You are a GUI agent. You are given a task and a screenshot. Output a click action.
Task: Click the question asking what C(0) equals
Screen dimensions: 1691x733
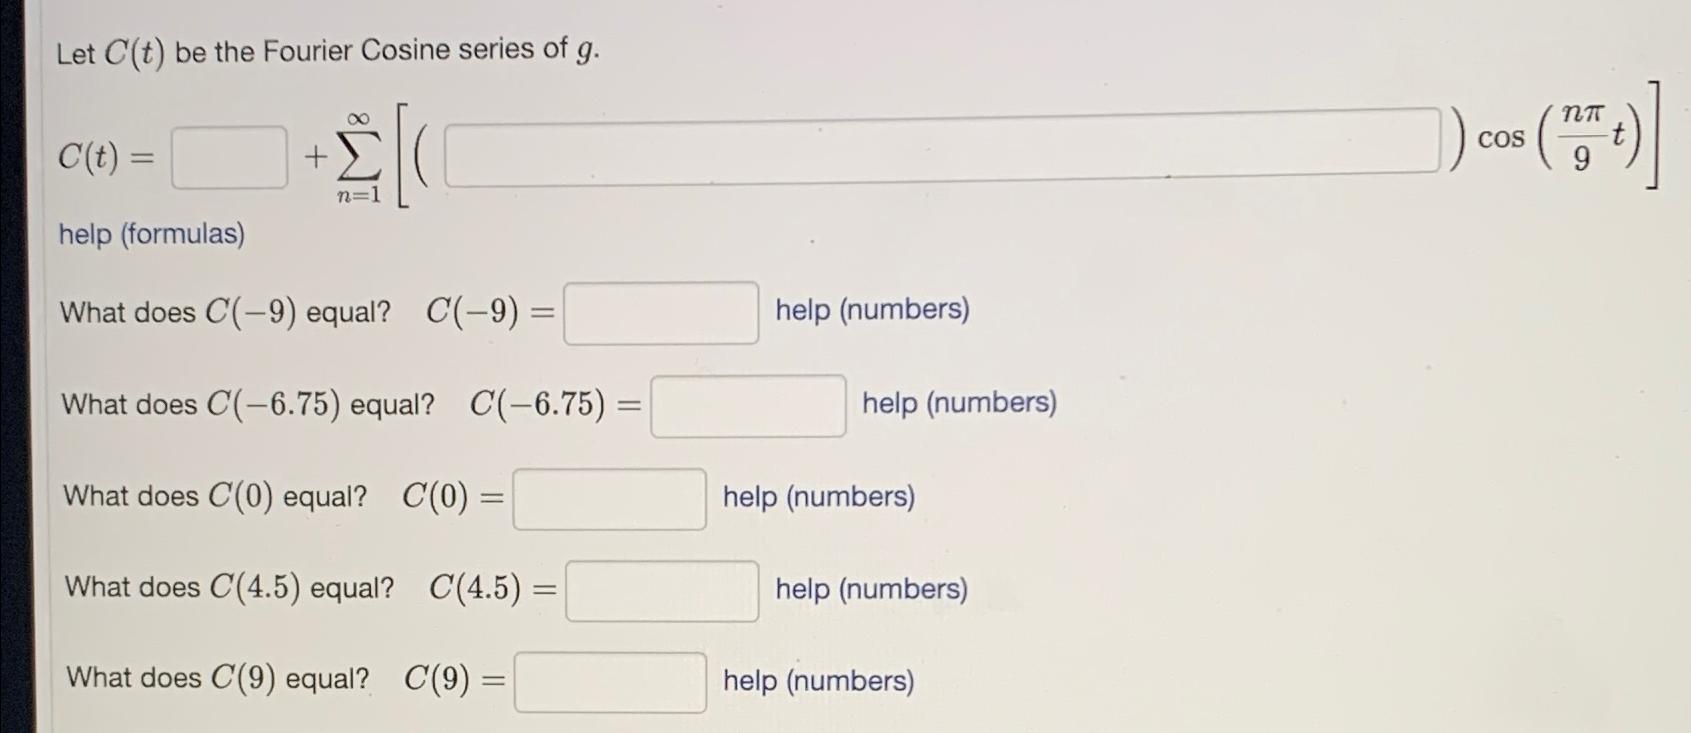click(x=215, y=495)
